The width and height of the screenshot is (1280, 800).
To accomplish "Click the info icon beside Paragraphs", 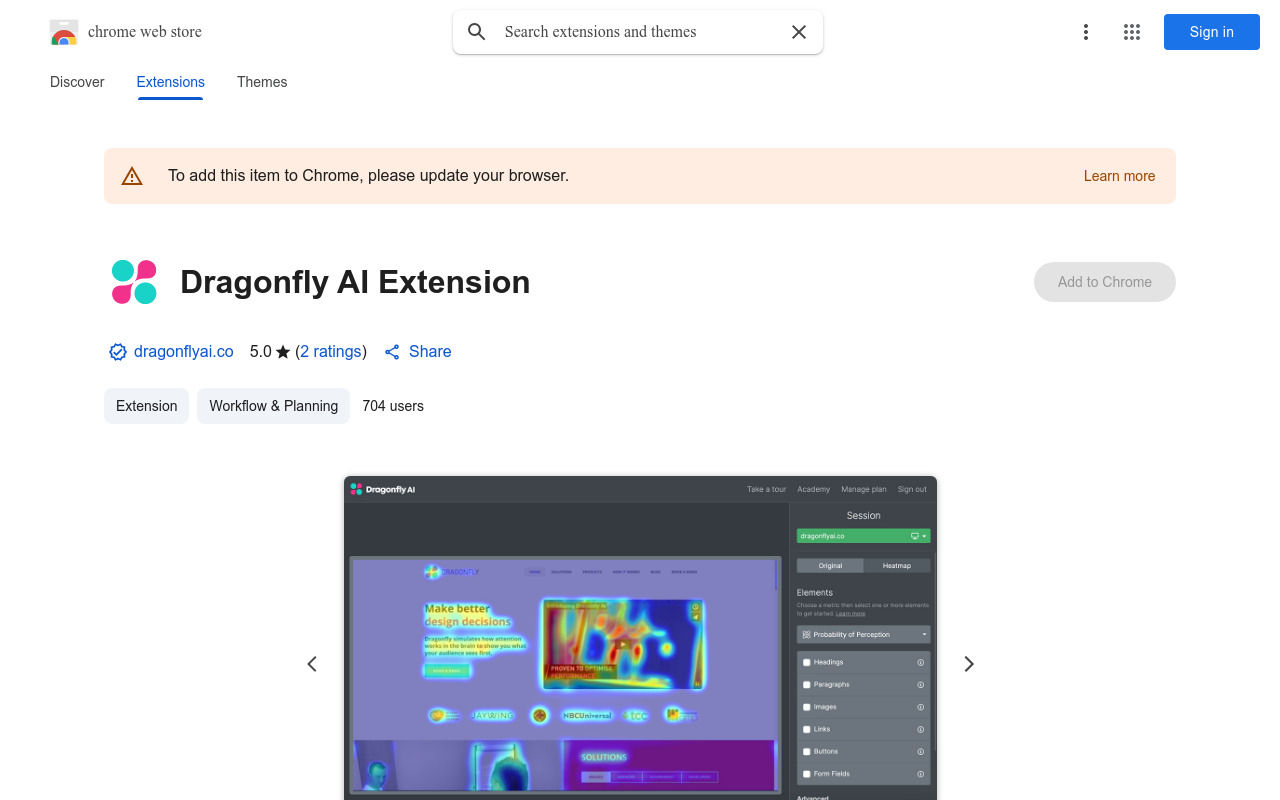I will (x=921, y=685).
